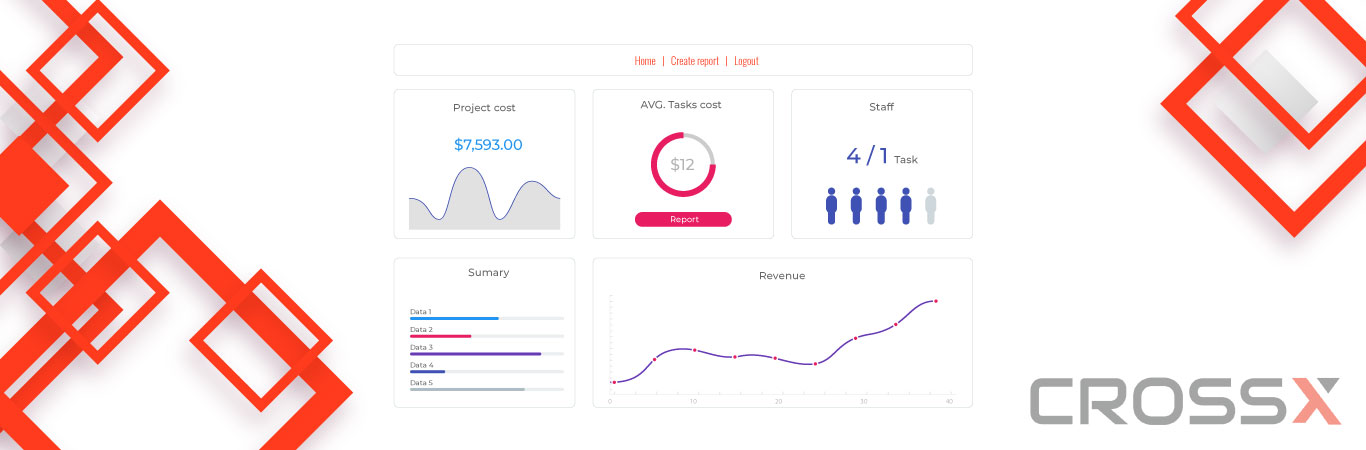Viewport: 1366px width, 450px height.
Task: Click the Data 4 progress bar
Action: pyautogui.click(x=487, y=372)
